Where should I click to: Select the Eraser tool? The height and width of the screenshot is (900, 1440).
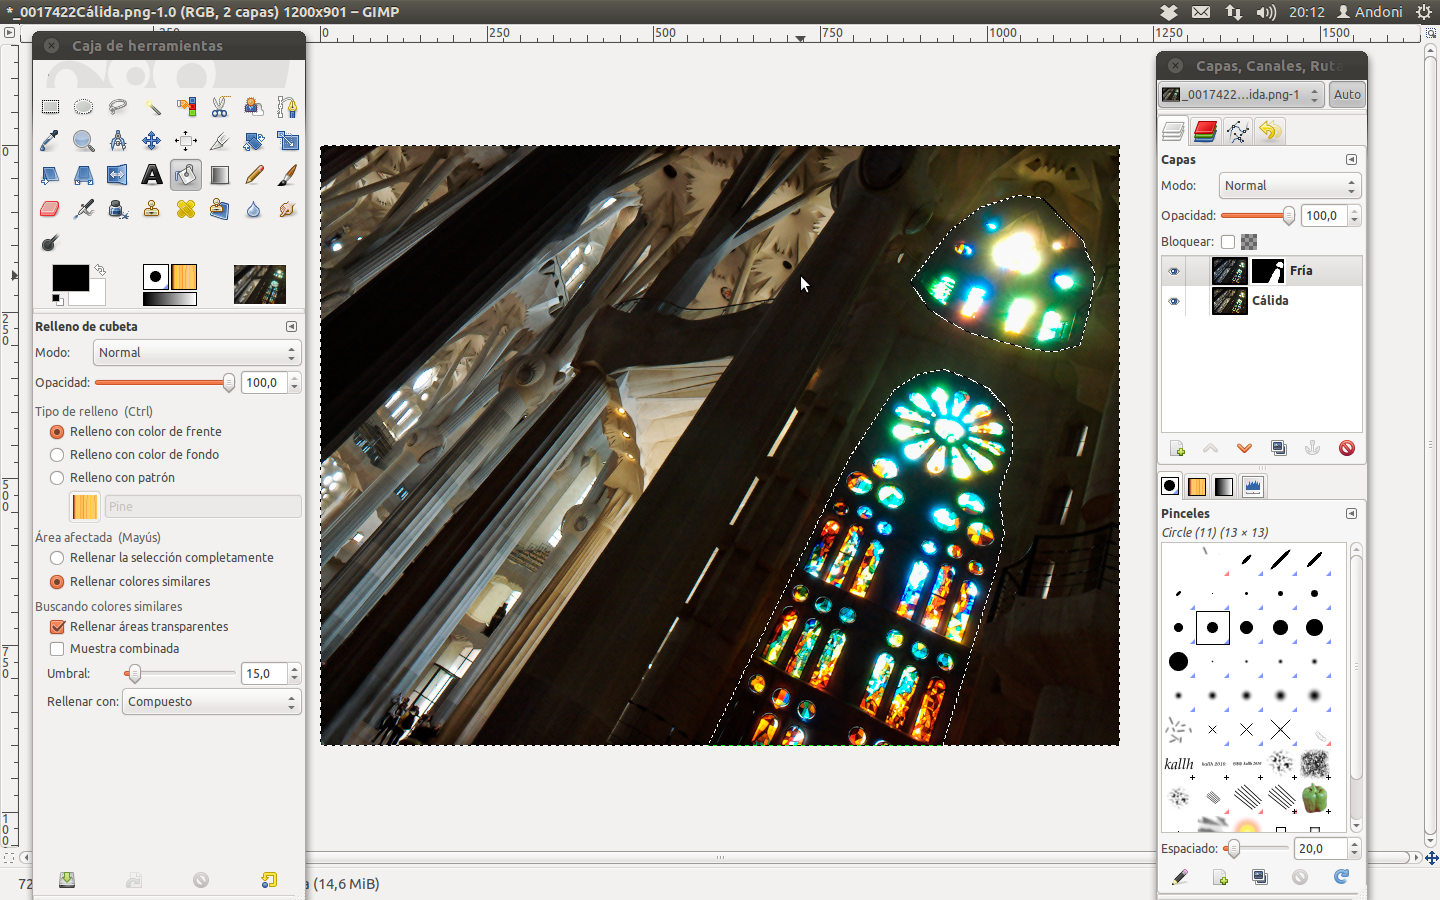tap(50, 209)
